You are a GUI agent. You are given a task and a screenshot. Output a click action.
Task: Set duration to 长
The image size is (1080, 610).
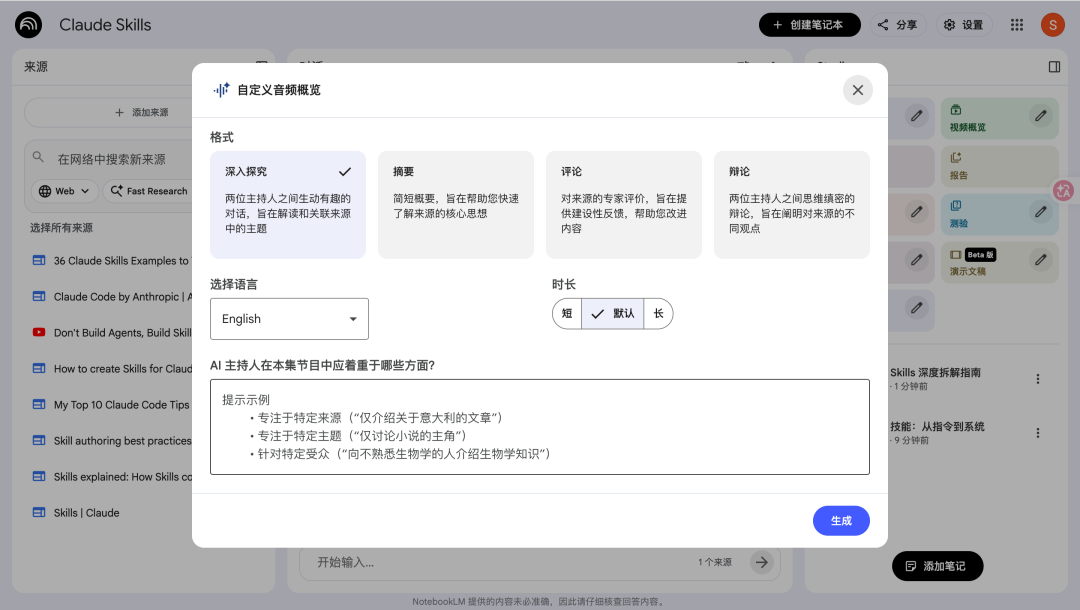pos(658,314)
